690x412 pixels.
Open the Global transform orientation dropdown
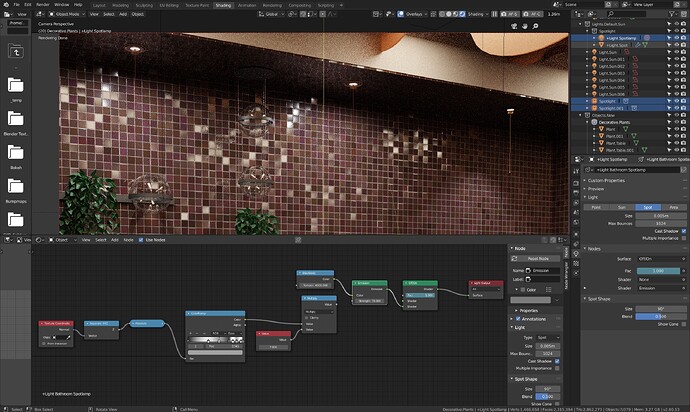pyautogui.click(x=271, y=14)
